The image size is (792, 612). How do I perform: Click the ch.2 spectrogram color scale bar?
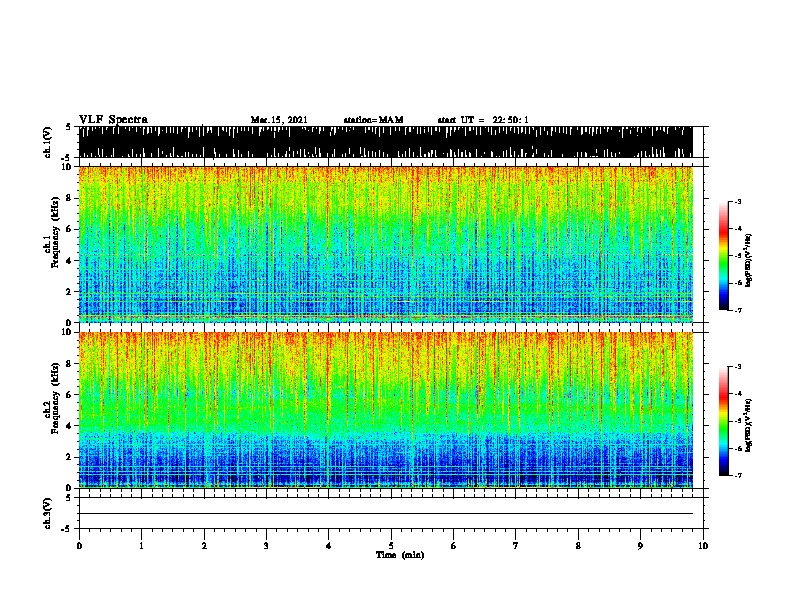tap(724, 421)
